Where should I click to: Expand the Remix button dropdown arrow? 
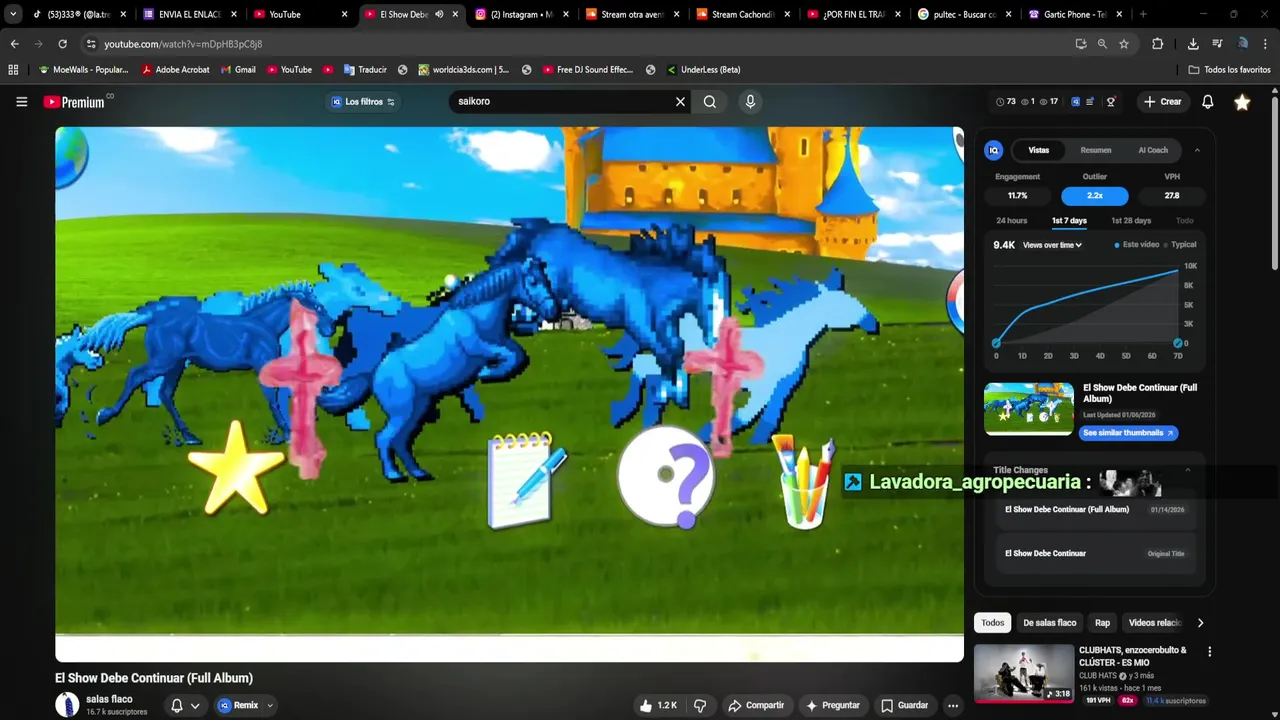pyautogui.click(x=270, y=705)
